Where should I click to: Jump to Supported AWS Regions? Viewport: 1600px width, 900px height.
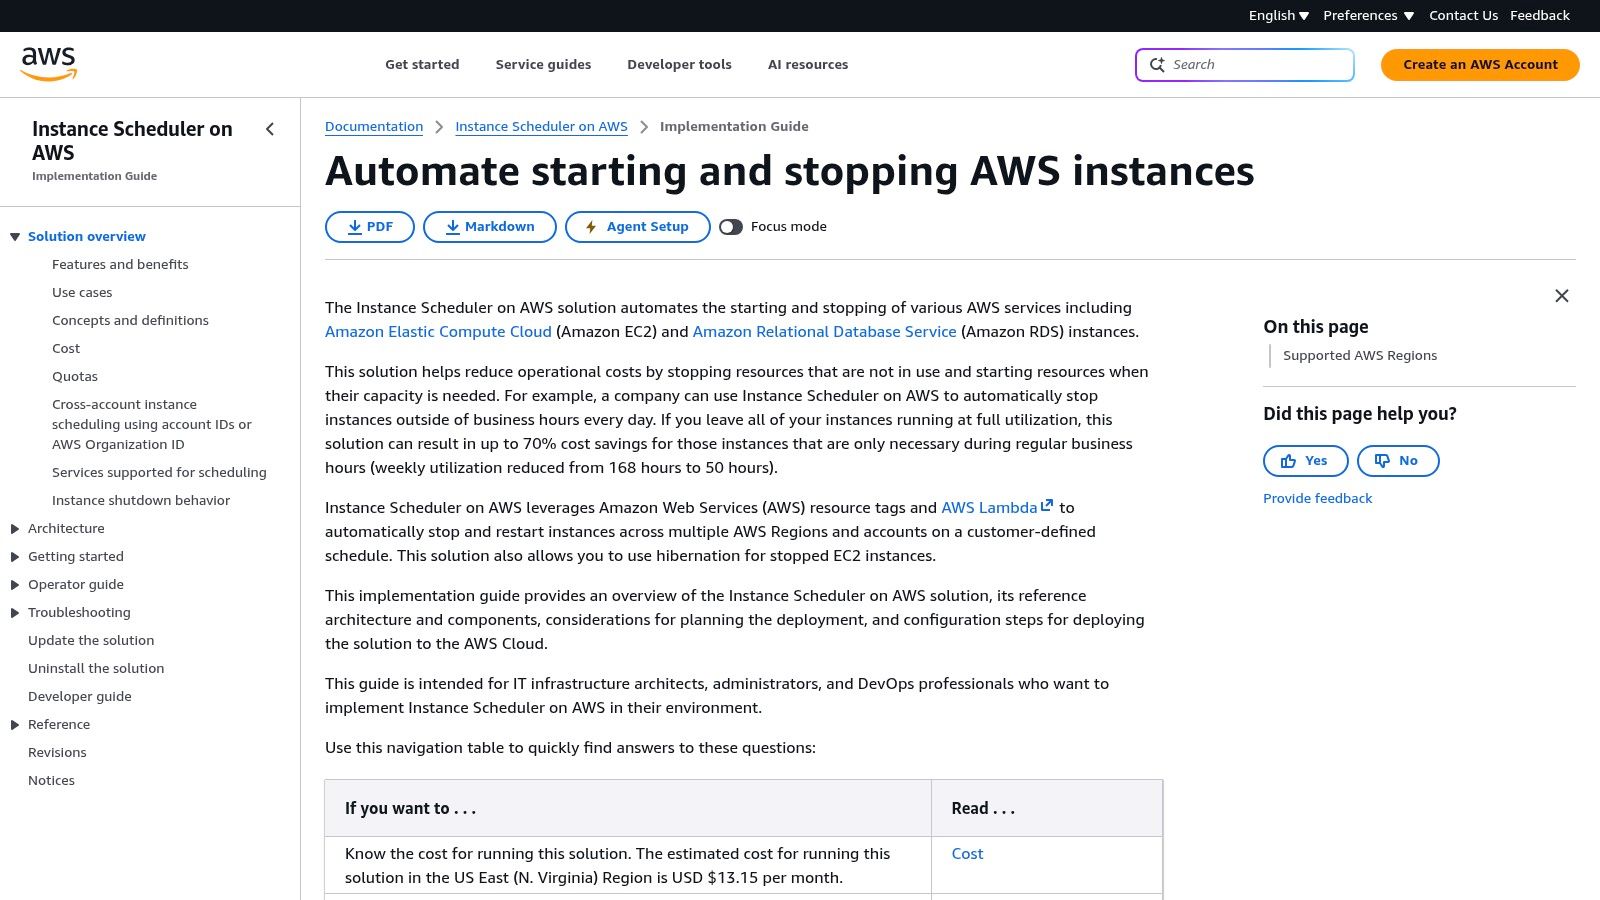(1360, 356)
